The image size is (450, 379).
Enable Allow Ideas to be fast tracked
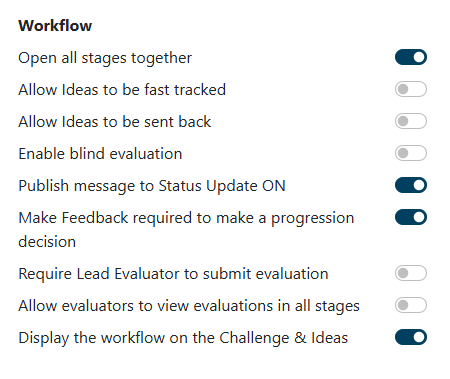pos(411,89)
